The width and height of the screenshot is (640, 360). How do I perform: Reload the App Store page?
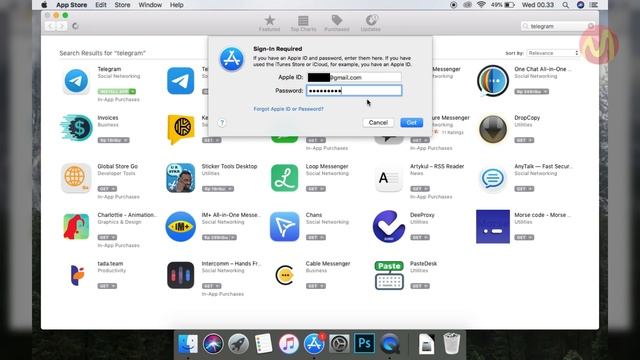[x=75, y=26]
